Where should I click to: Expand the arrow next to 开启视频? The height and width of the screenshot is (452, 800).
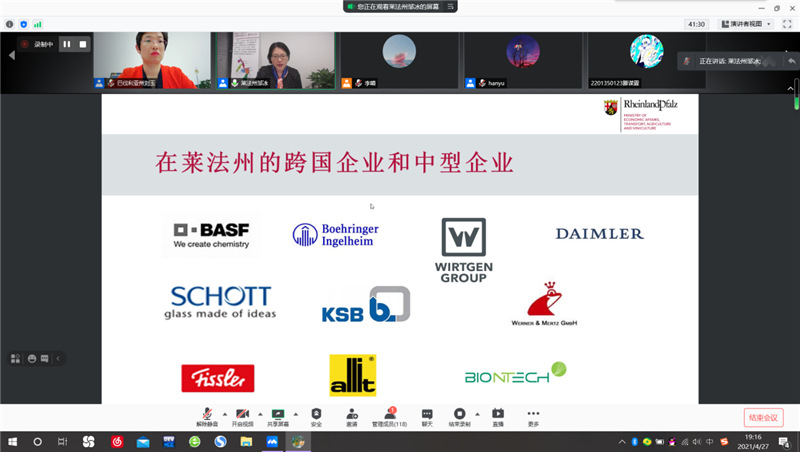click(260, 413)
